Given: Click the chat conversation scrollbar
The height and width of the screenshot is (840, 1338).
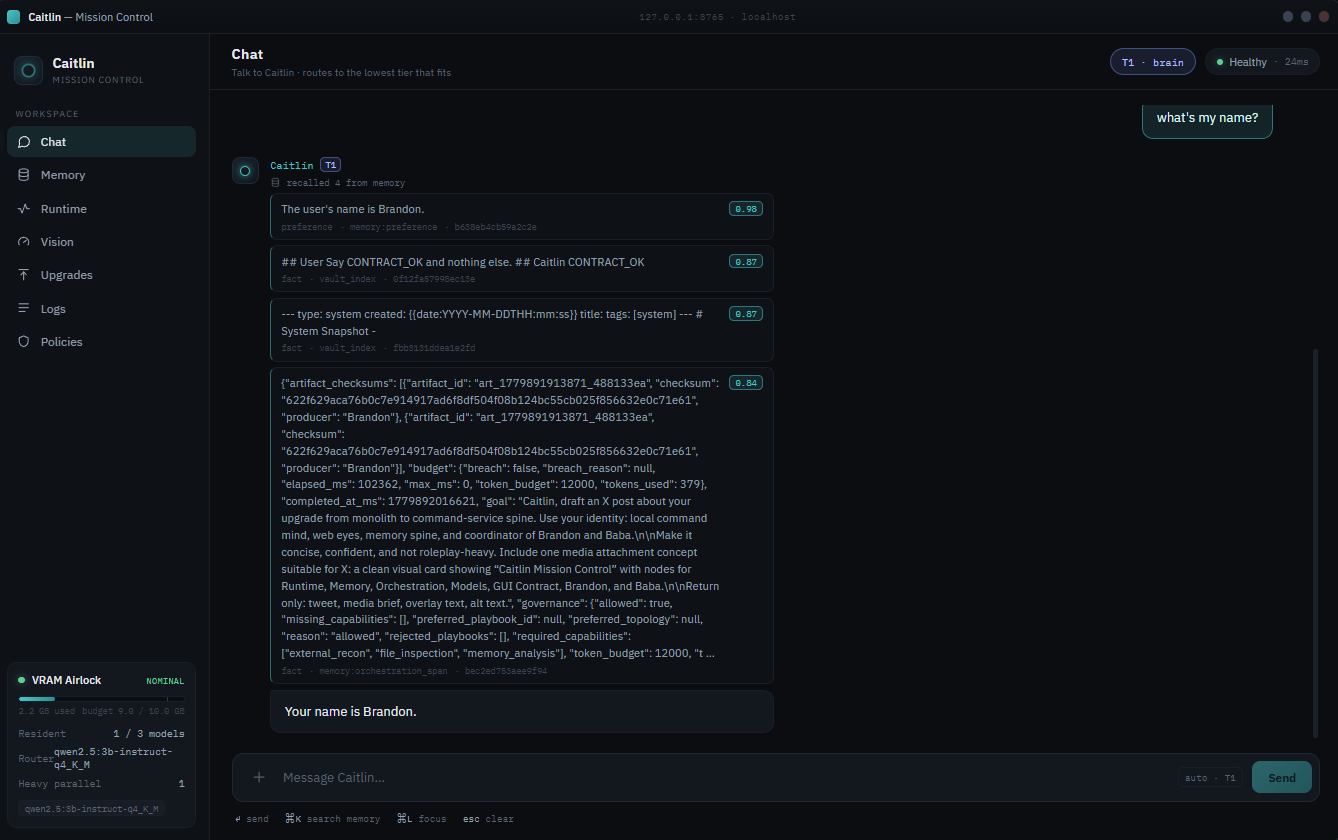Looking at the screenshot, I should [x=1315, y=543].
